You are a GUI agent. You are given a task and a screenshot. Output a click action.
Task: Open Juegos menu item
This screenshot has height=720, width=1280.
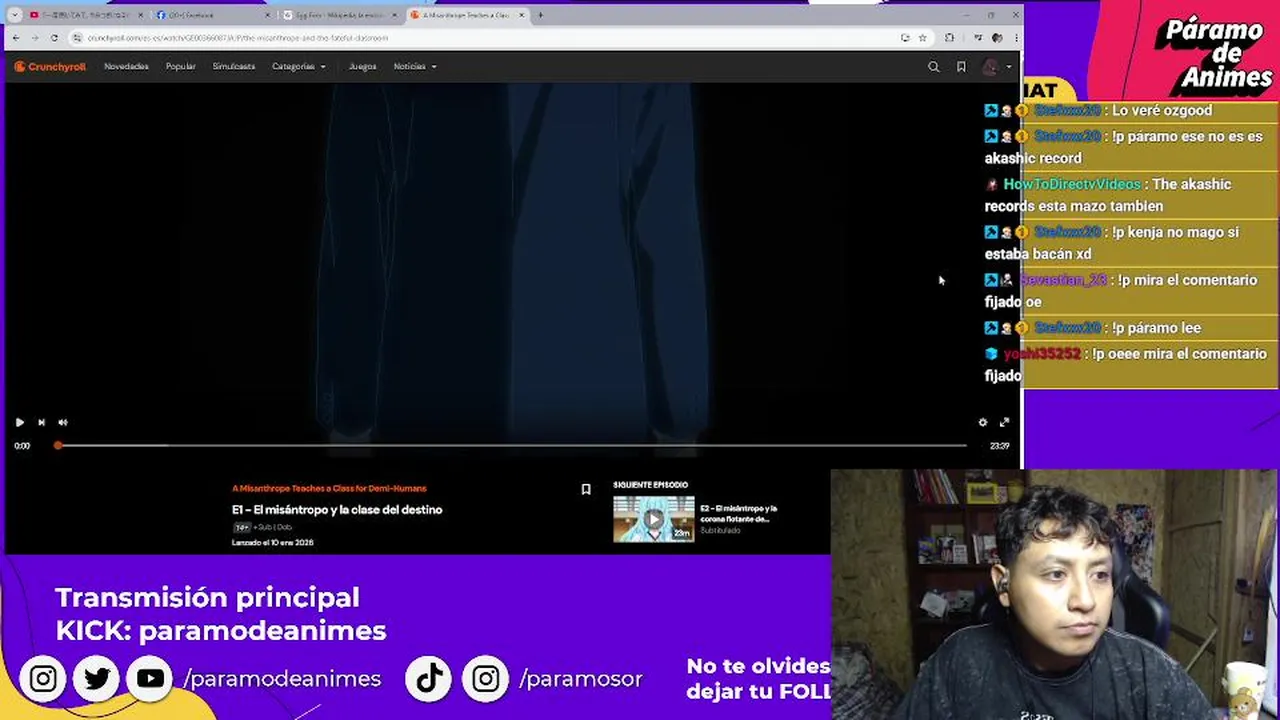[362, 67]
